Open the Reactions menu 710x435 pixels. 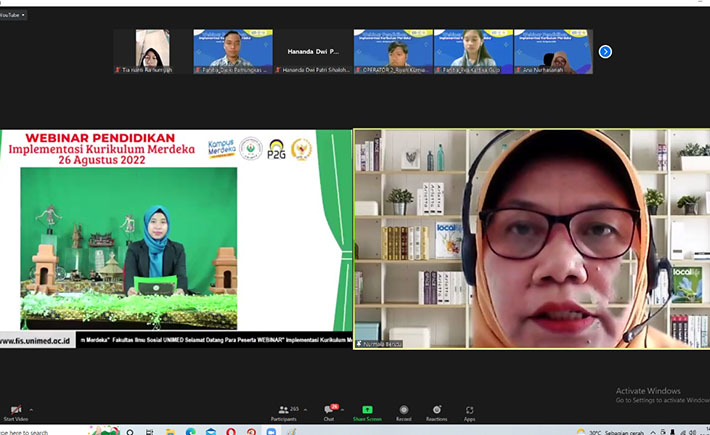tap(437, 412)
